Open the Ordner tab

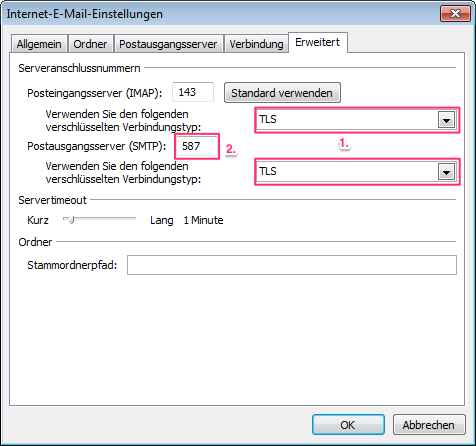coord(90,44)
